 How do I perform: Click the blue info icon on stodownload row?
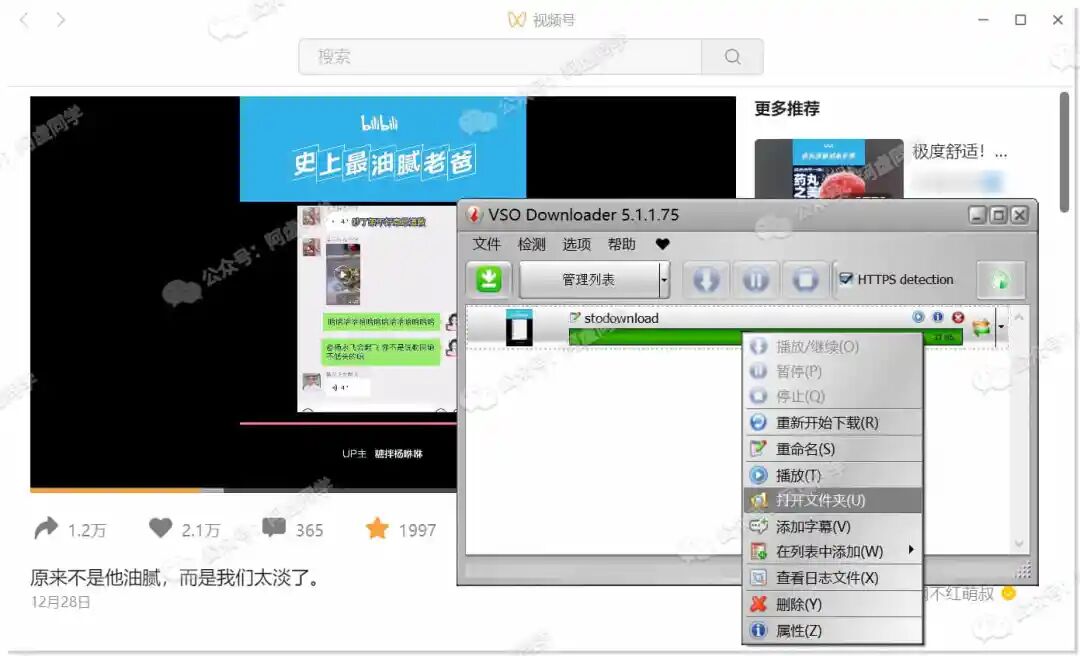point(937,316)
